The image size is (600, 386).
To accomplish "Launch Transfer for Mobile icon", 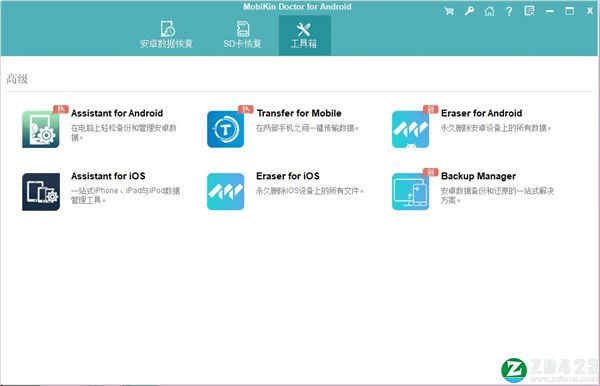I will pos(225,129).
